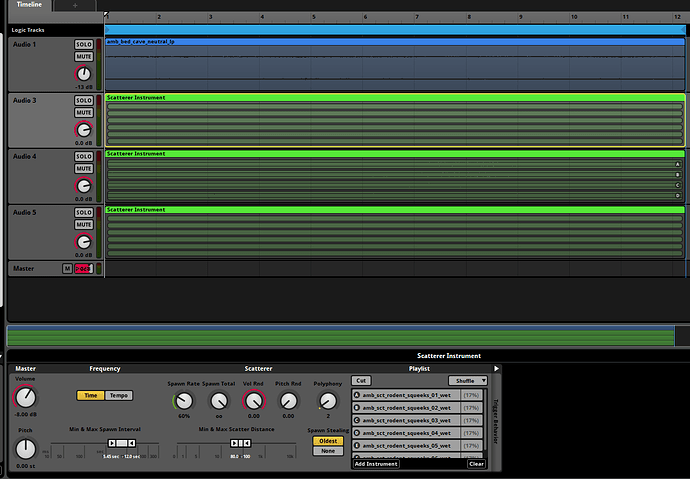Screen dimensions: 690x479
Task: Open the Shuffle playlist mode dropdown
Action: pos(468,380)
